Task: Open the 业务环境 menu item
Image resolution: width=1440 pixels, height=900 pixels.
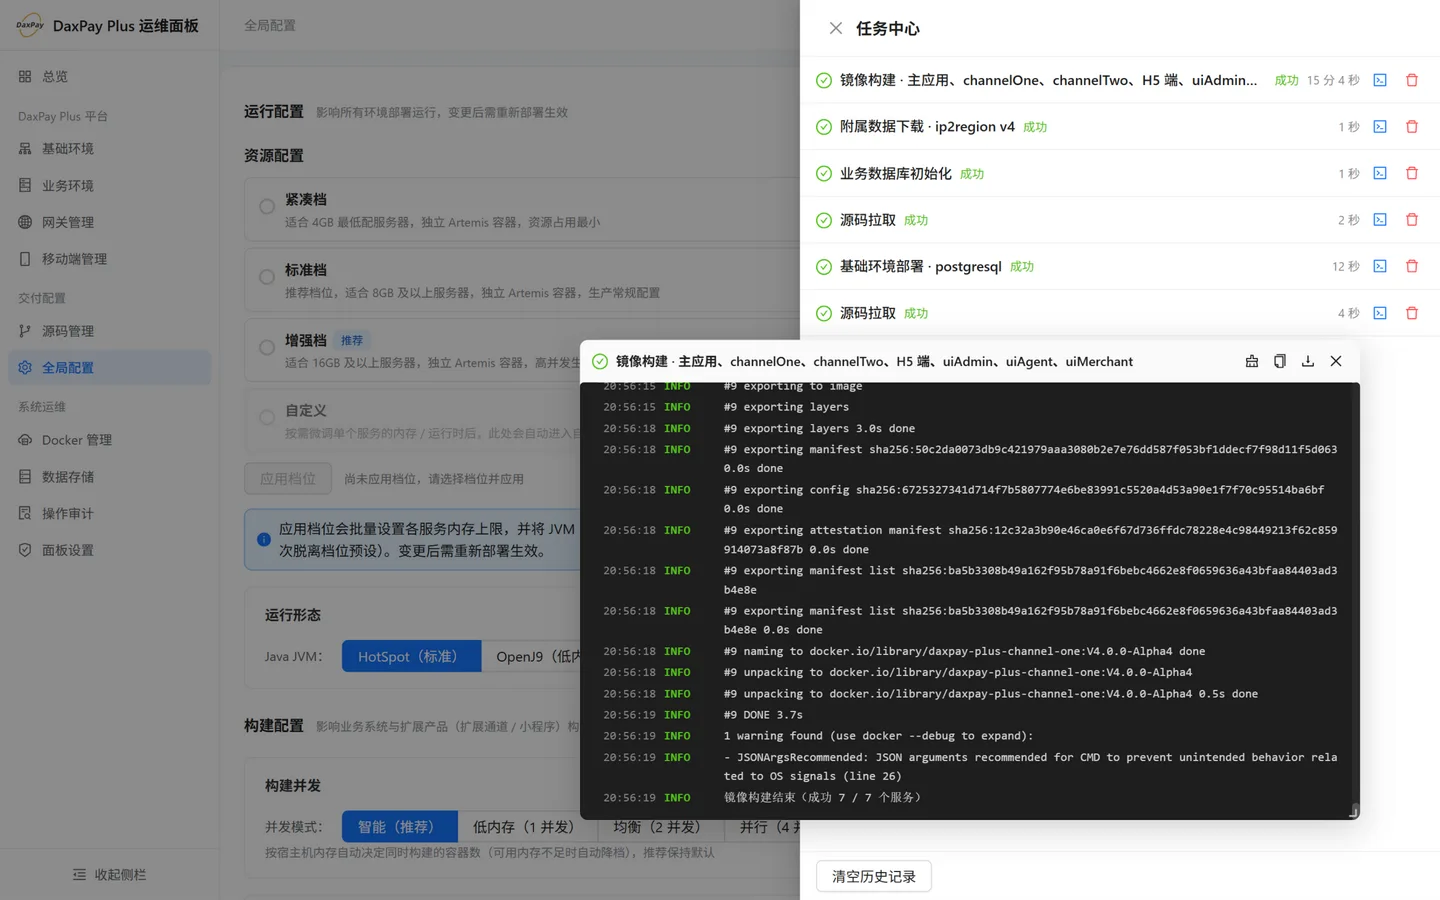Action: pyautogui.click(x=109, y=185)
